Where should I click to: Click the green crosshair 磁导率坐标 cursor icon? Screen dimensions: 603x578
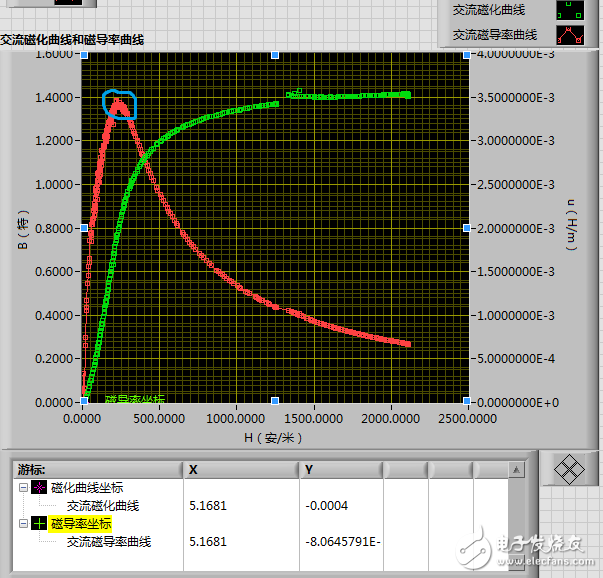[x=39, y=523]
